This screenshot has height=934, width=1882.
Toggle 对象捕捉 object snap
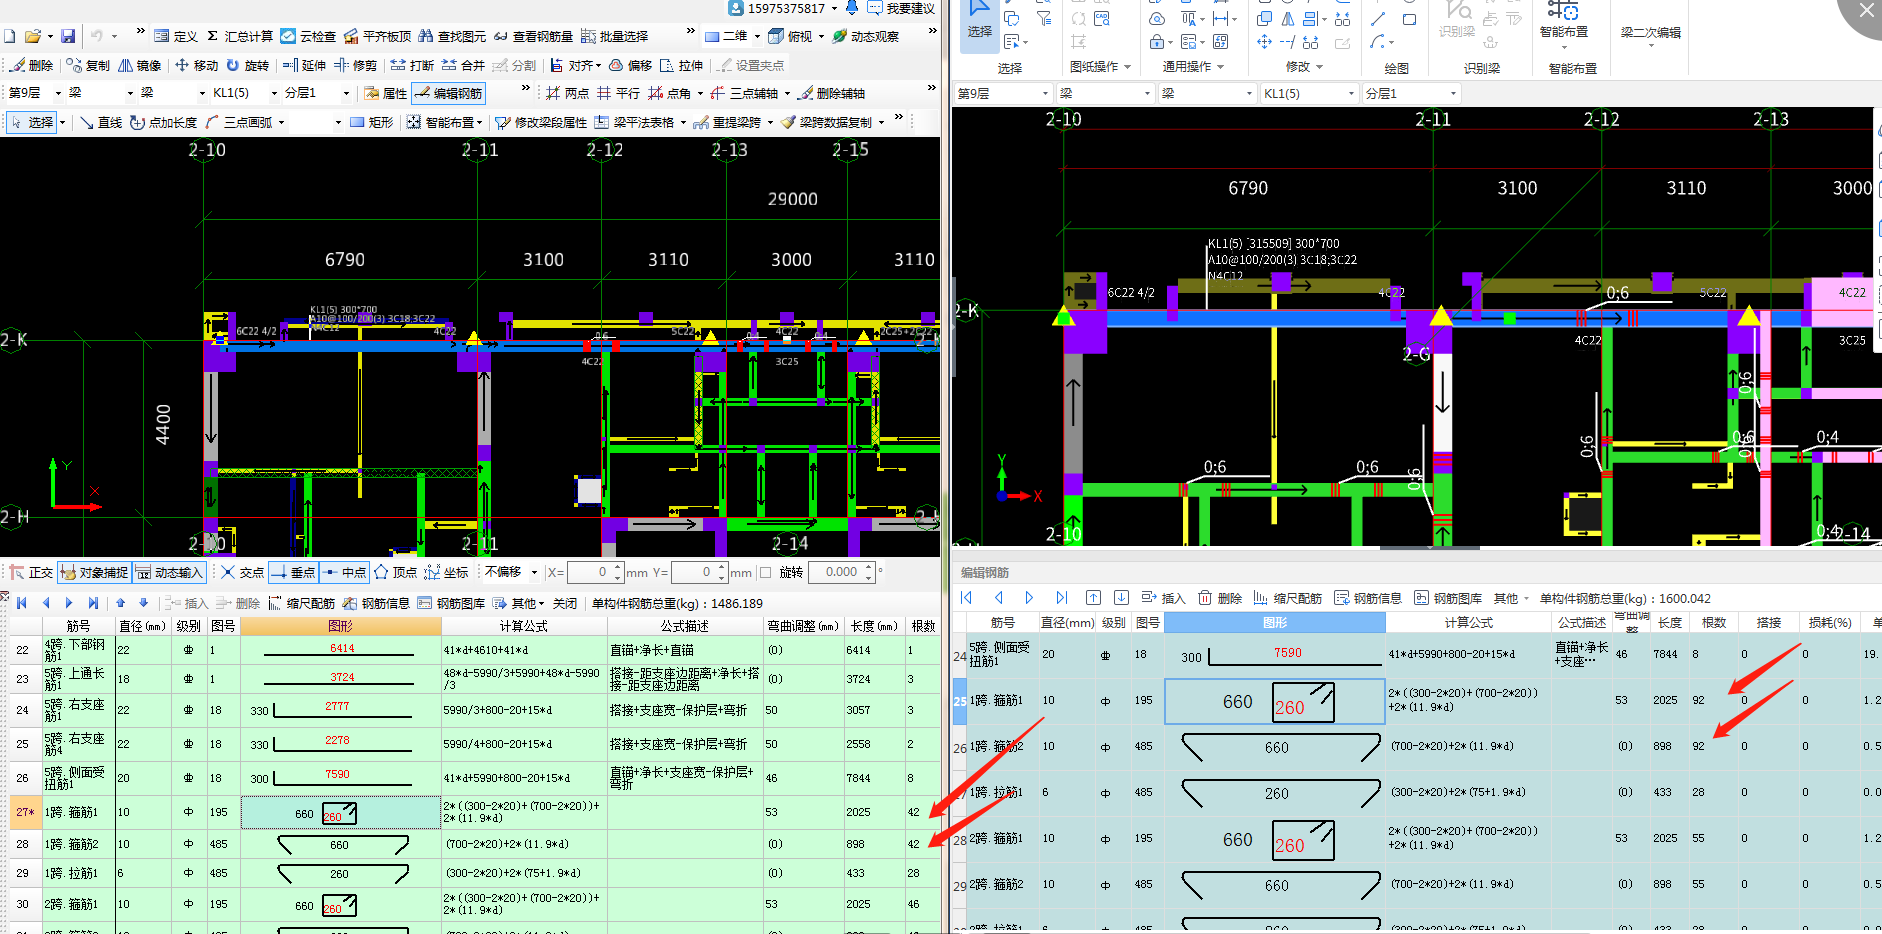pos(94,572)
